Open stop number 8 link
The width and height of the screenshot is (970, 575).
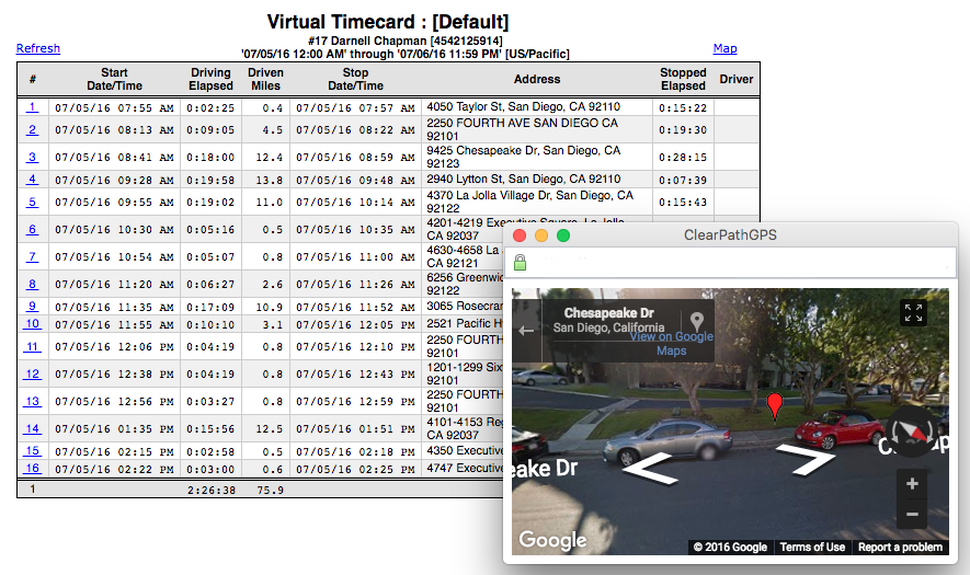pos(32,284)
